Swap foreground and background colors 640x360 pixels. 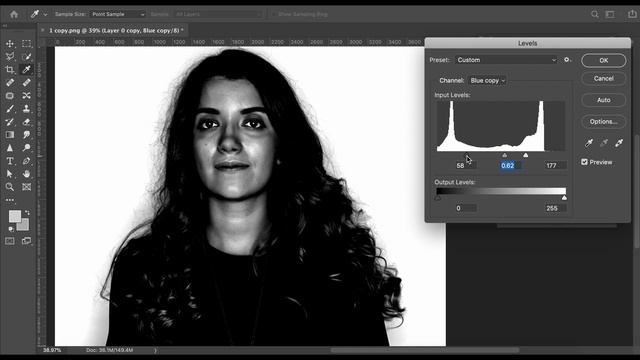pyautogui.click(x=27, y=212)
